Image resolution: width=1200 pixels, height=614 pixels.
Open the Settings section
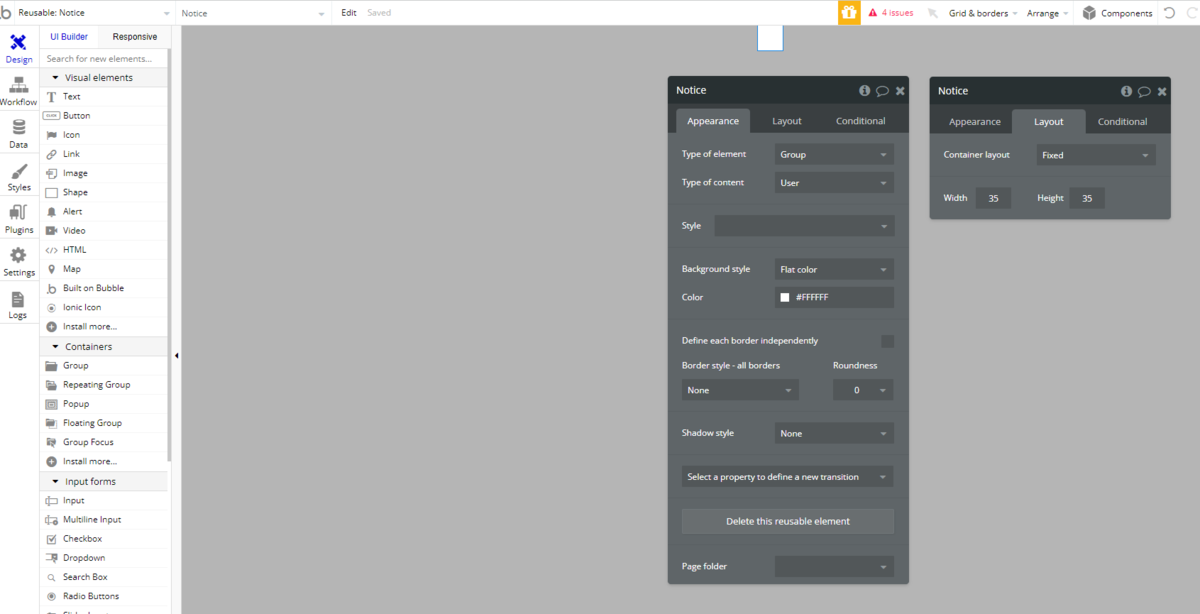coord(18,262)
